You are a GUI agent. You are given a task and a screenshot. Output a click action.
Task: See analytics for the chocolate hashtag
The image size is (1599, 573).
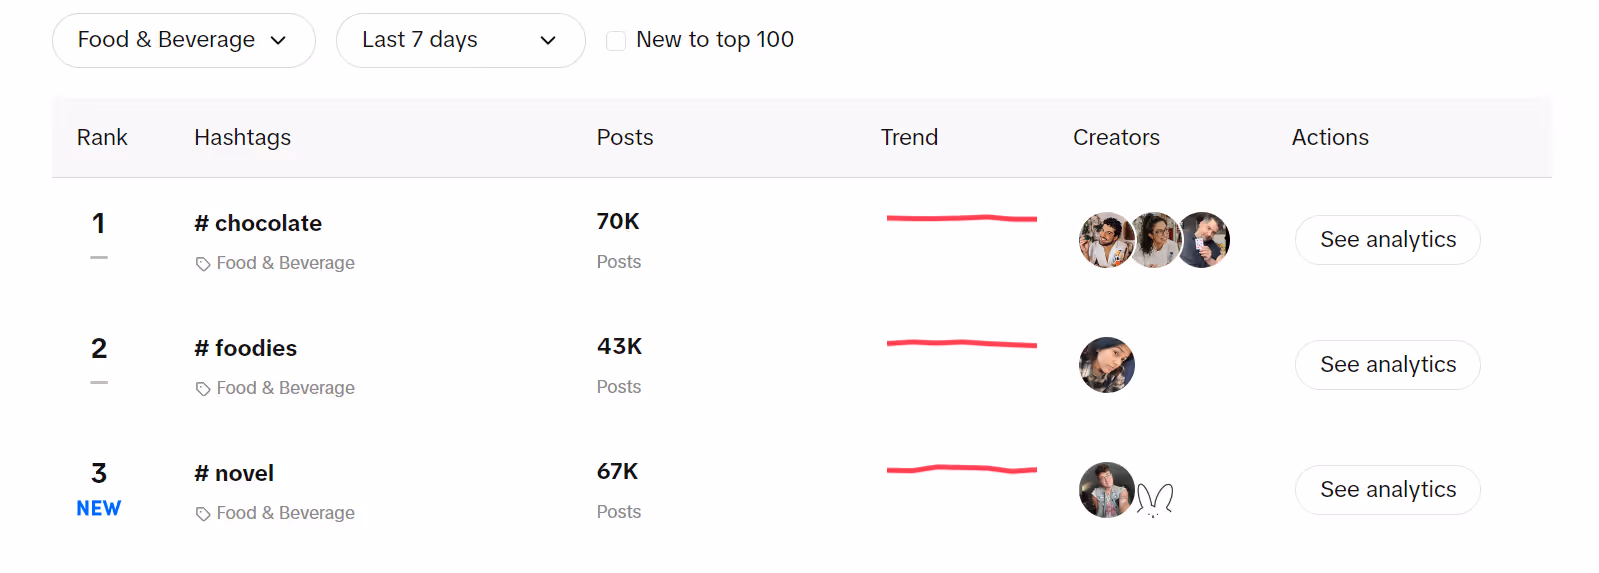[x=1388, y=240]
